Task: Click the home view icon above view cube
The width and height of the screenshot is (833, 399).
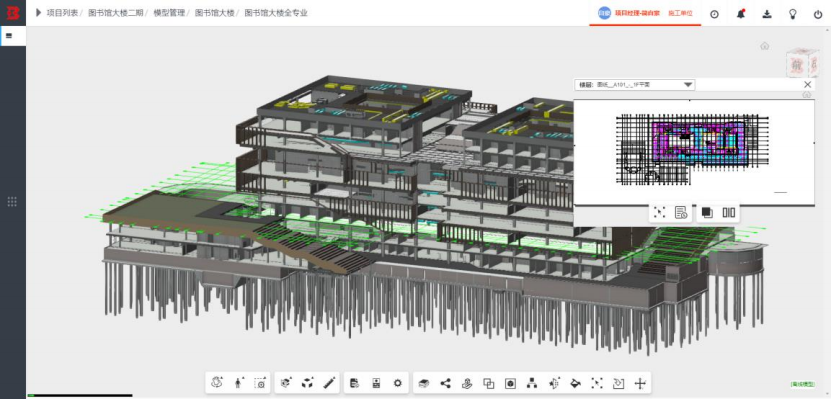Action: pyautogui.click(x=764, y=46)
